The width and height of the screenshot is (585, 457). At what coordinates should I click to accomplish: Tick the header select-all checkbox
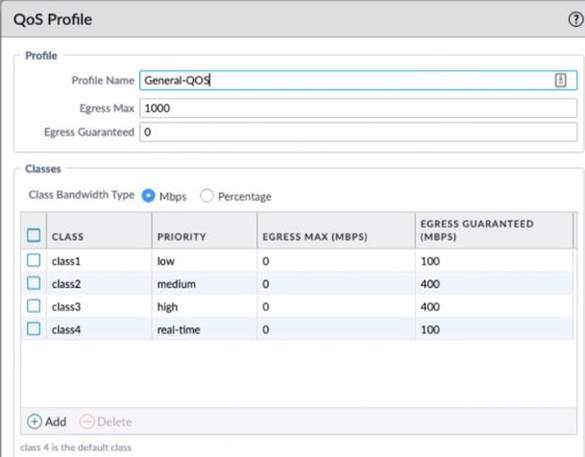[34, 235]
